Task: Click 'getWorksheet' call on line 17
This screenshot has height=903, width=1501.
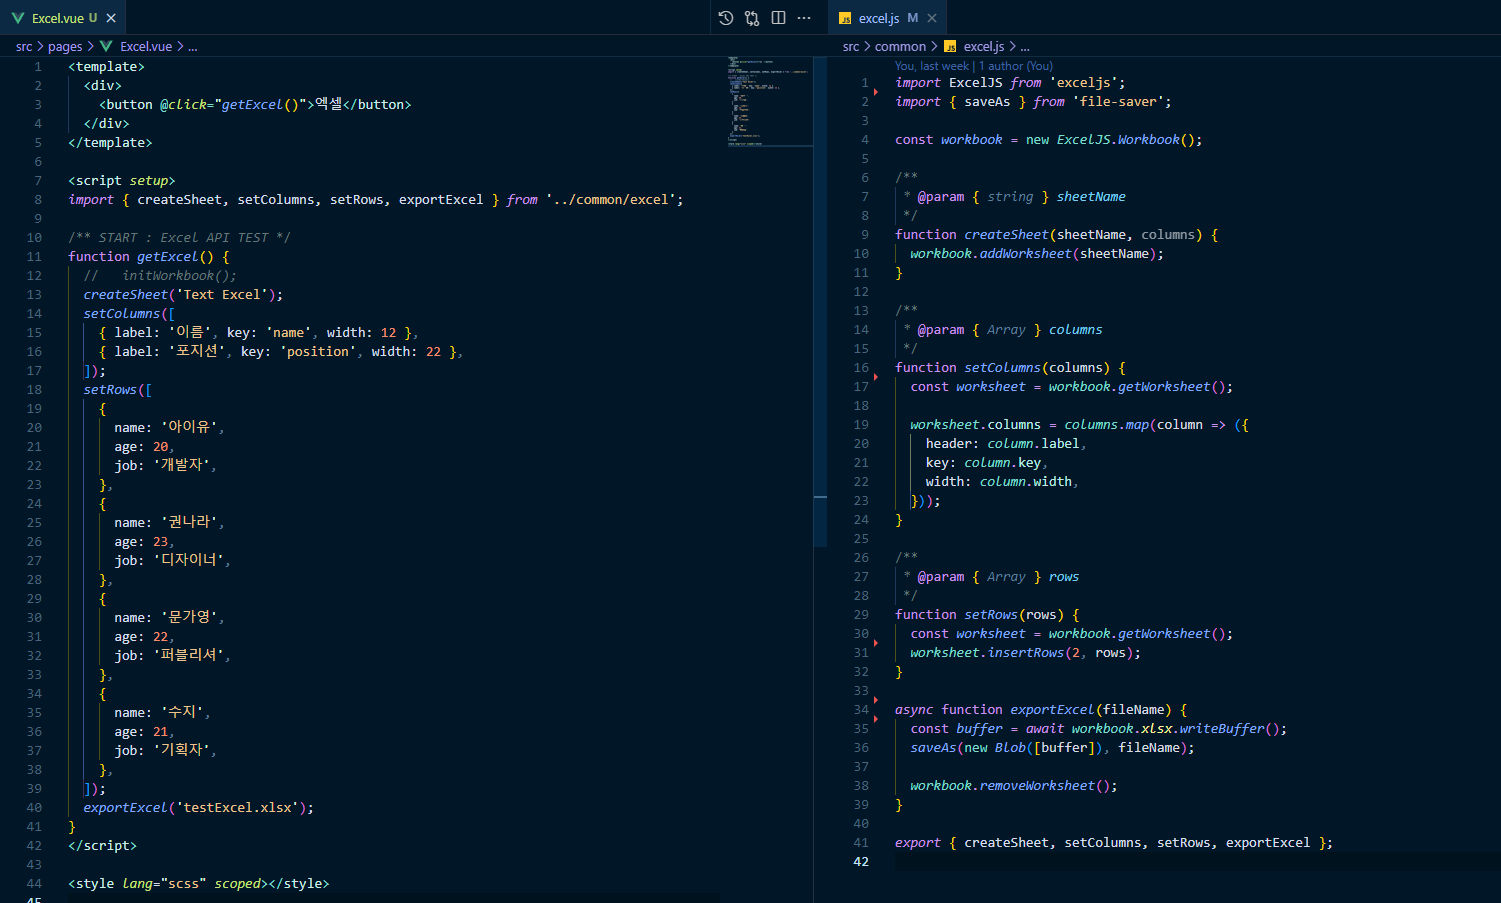Action: (1164, 387)
